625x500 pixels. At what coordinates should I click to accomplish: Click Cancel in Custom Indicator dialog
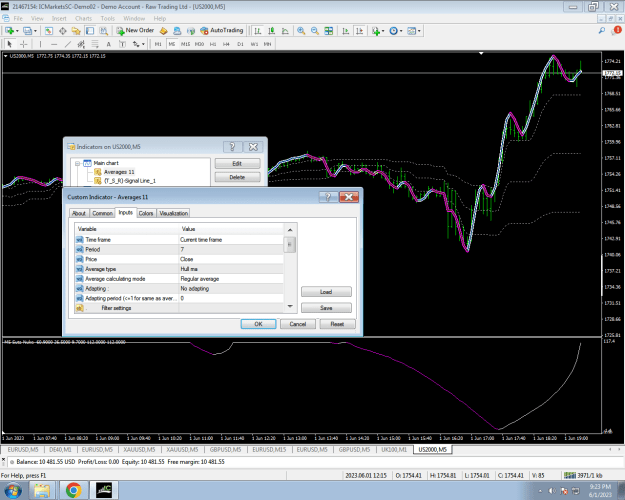pyautogui.click(x=298, y=324)
